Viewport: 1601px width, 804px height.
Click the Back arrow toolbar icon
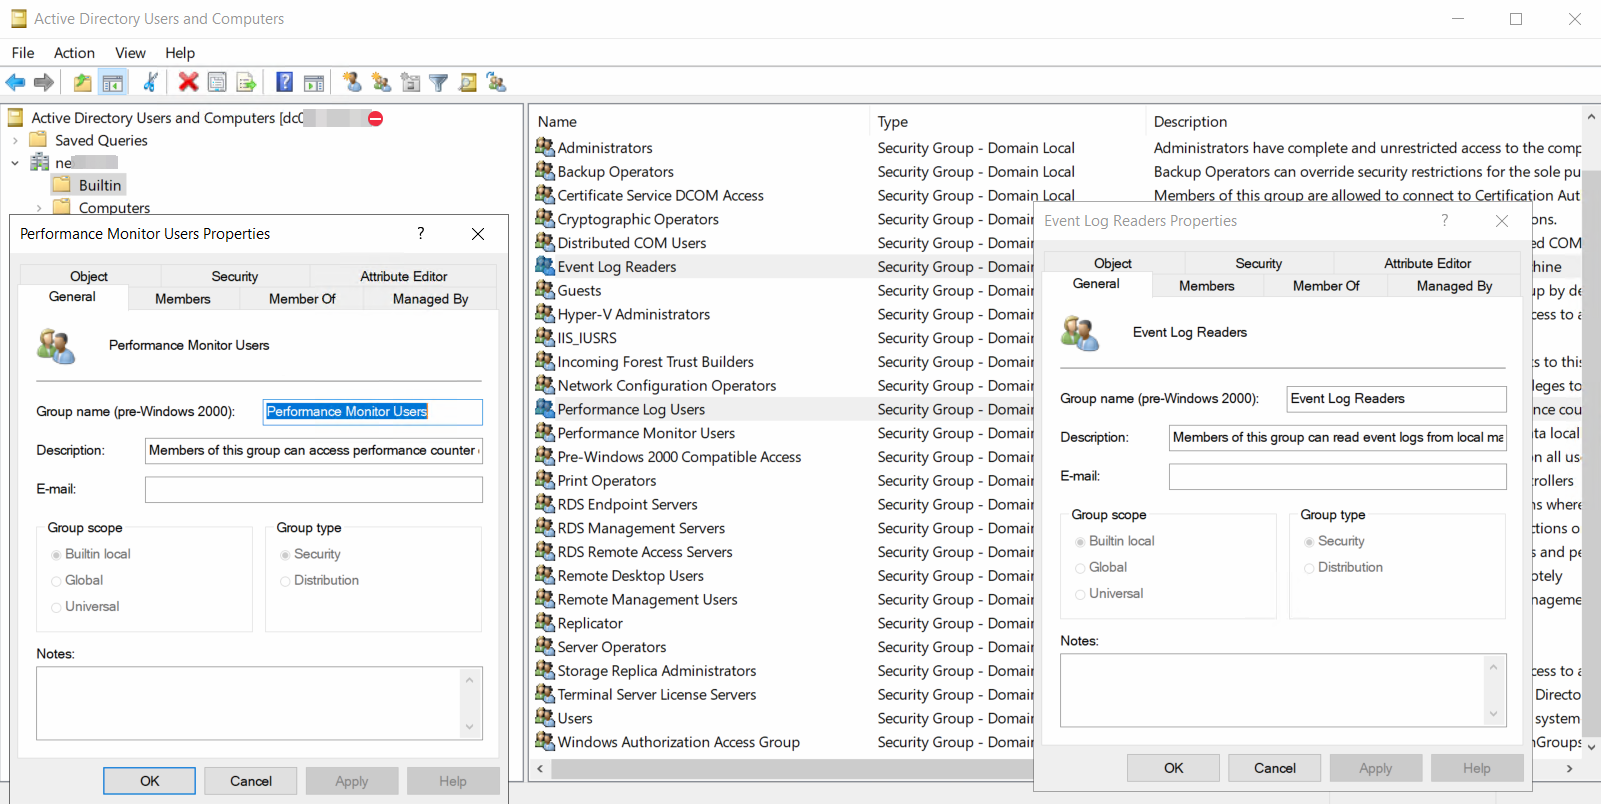[x=15, y=82]
